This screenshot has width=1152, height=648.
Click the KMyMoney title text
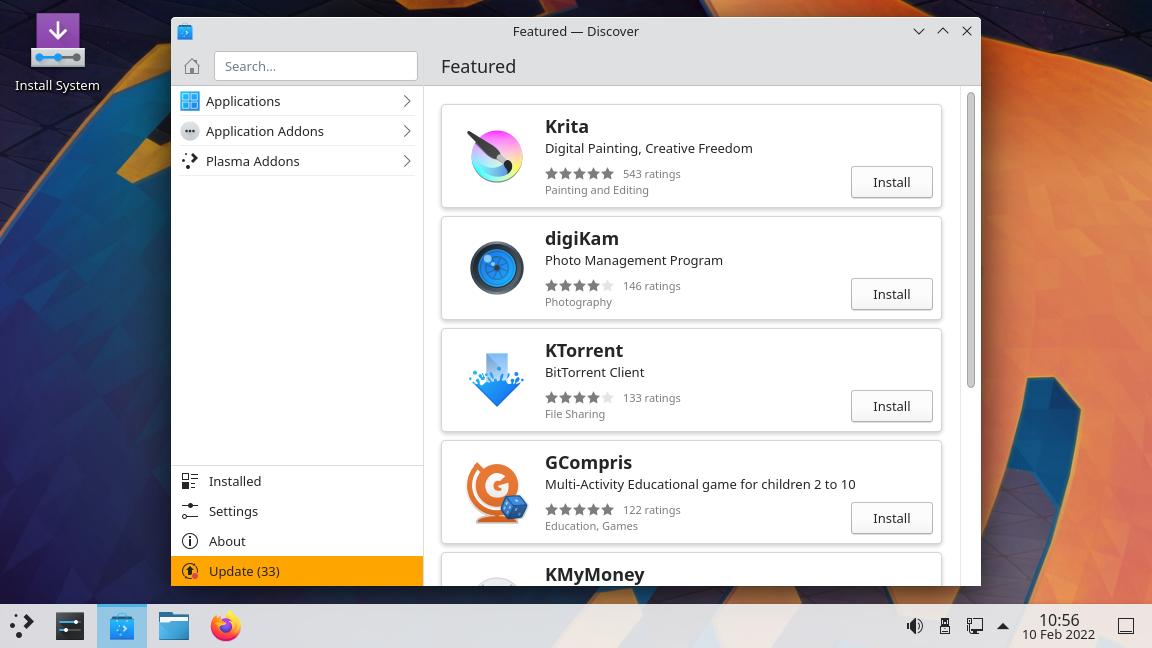tap(594, 575)
